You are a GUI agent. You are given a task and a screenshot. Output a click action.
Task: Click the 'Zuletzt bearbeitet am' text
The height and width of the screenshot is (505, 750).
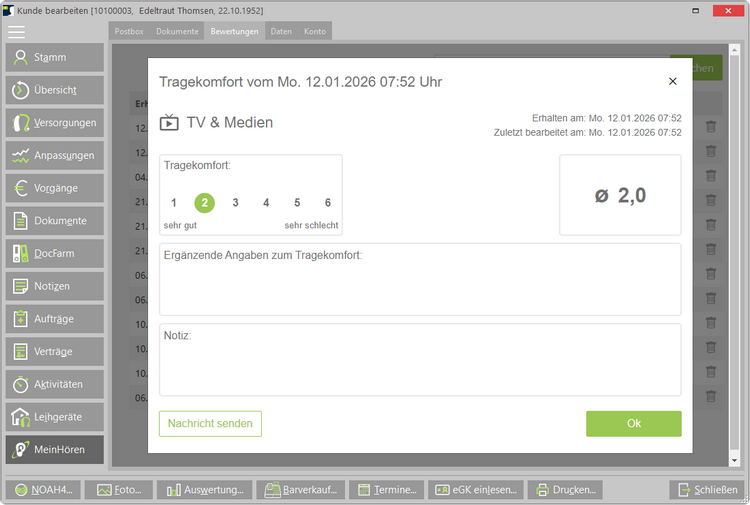click(x=588, y=132)
